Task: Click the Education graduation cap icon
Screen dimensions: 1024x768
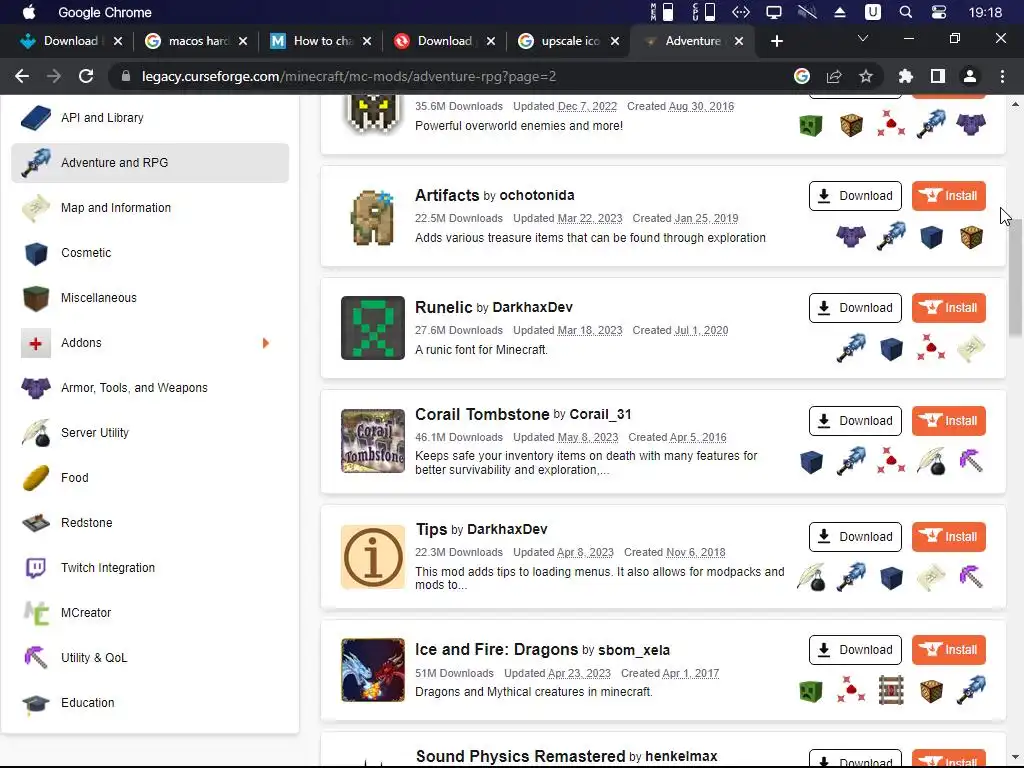Action: coord(36,703)
